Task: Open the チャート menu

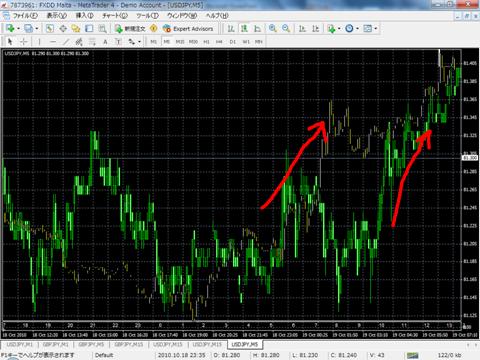Action: pos(115,16)
